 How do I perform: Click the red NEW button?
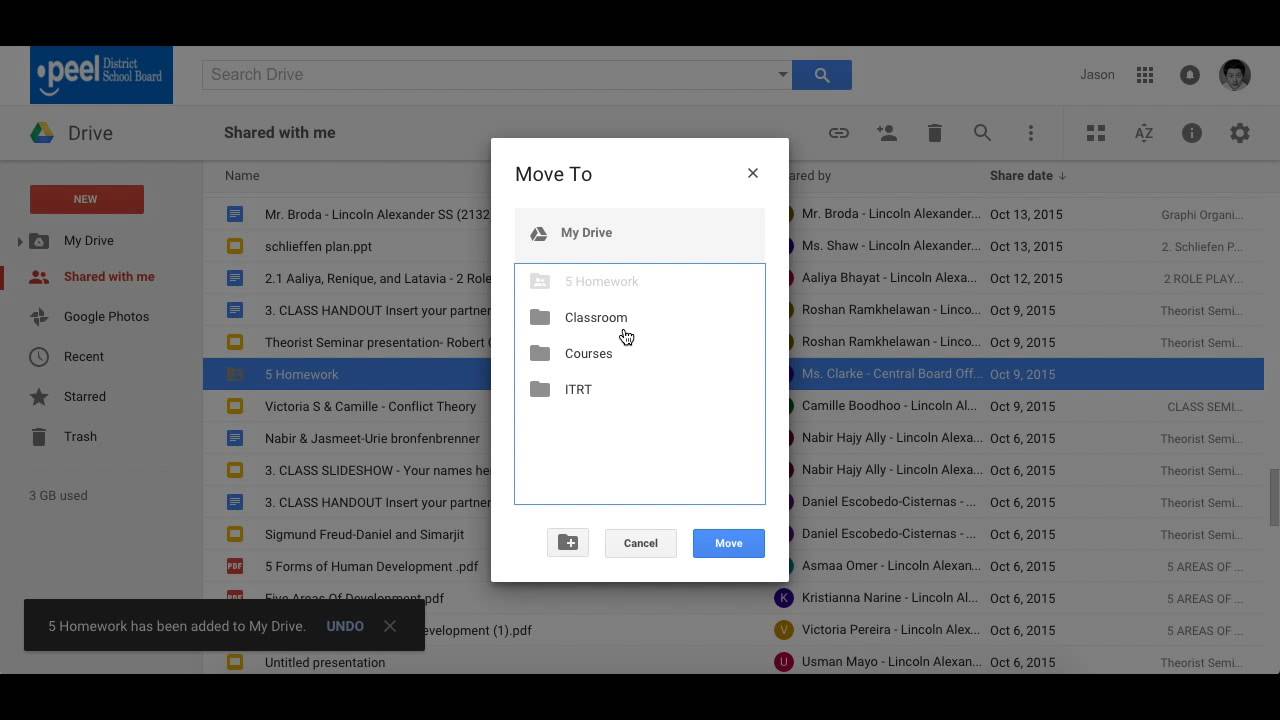coord(87,199)
